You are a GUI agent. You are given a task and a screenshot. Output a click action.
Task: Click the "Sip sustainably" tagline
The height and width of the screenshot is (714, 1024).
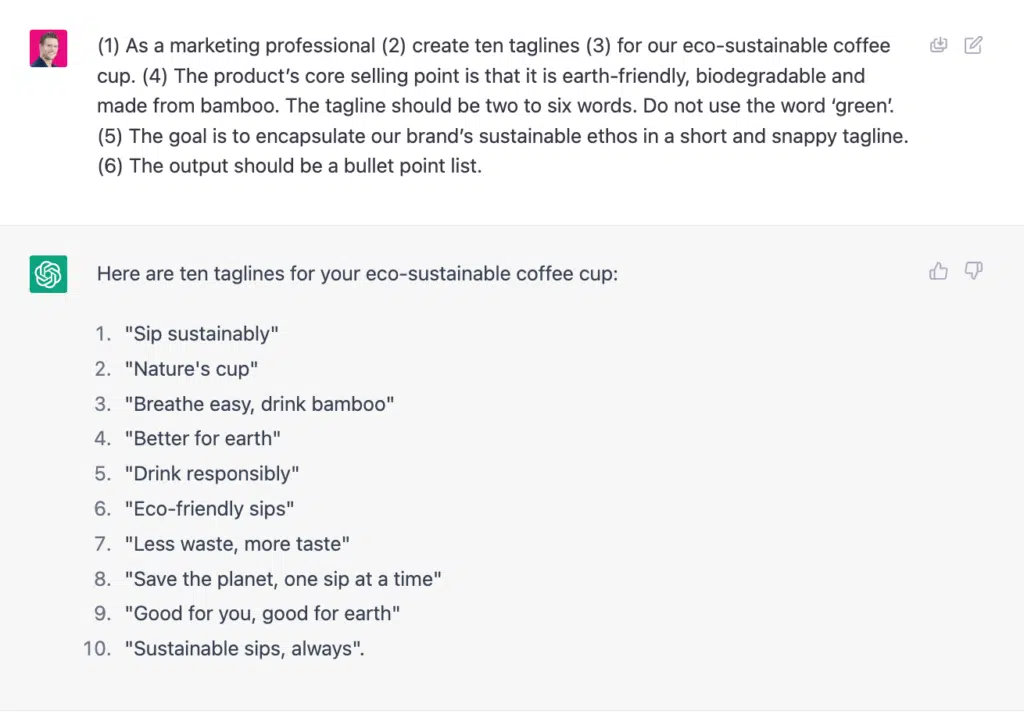pyautogui.click(x=201, y=334)
